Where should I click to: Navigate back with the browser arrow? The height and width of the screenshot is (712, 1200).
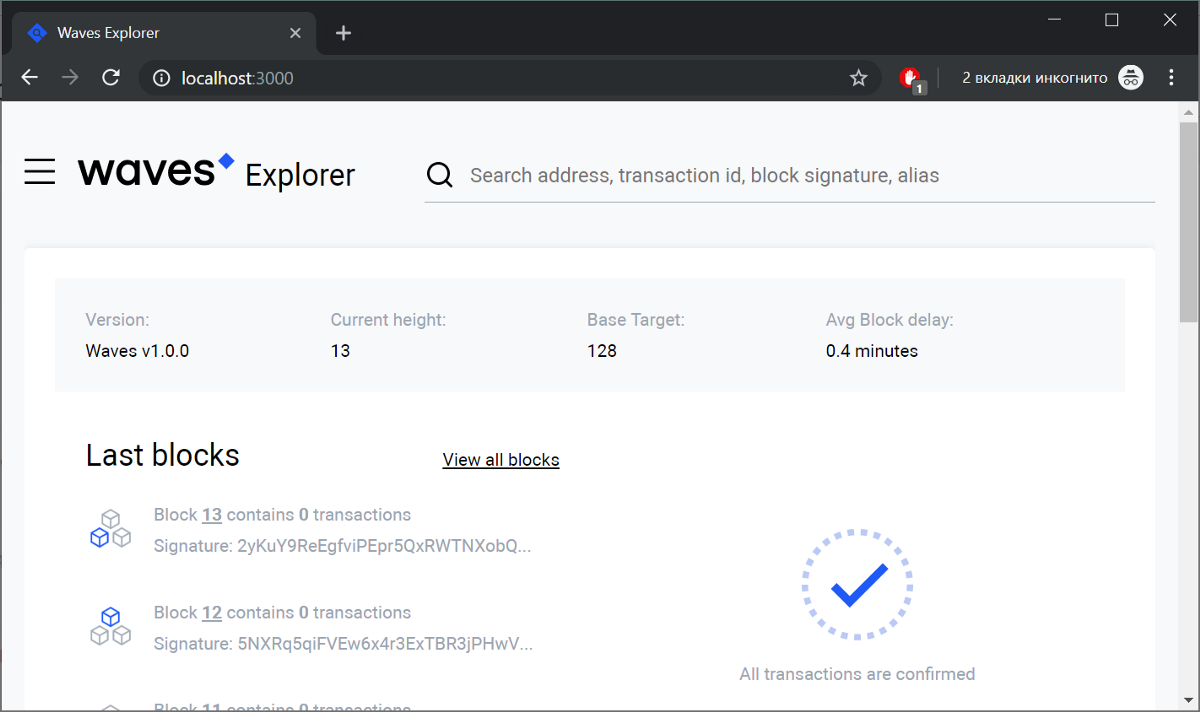click(x=29, y=76)
